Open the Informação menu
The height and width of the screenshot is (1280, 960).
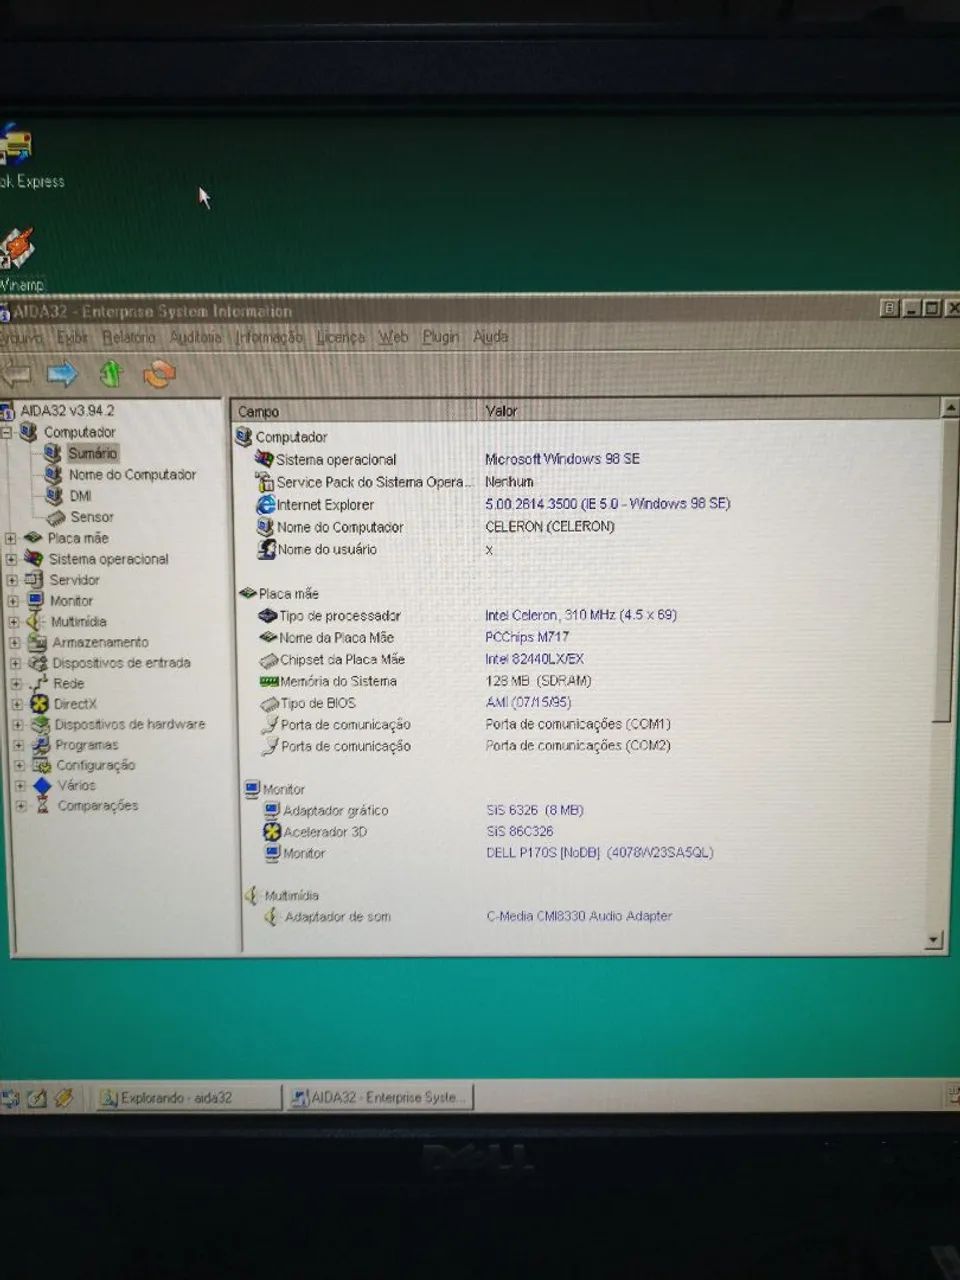click(269, 337)
